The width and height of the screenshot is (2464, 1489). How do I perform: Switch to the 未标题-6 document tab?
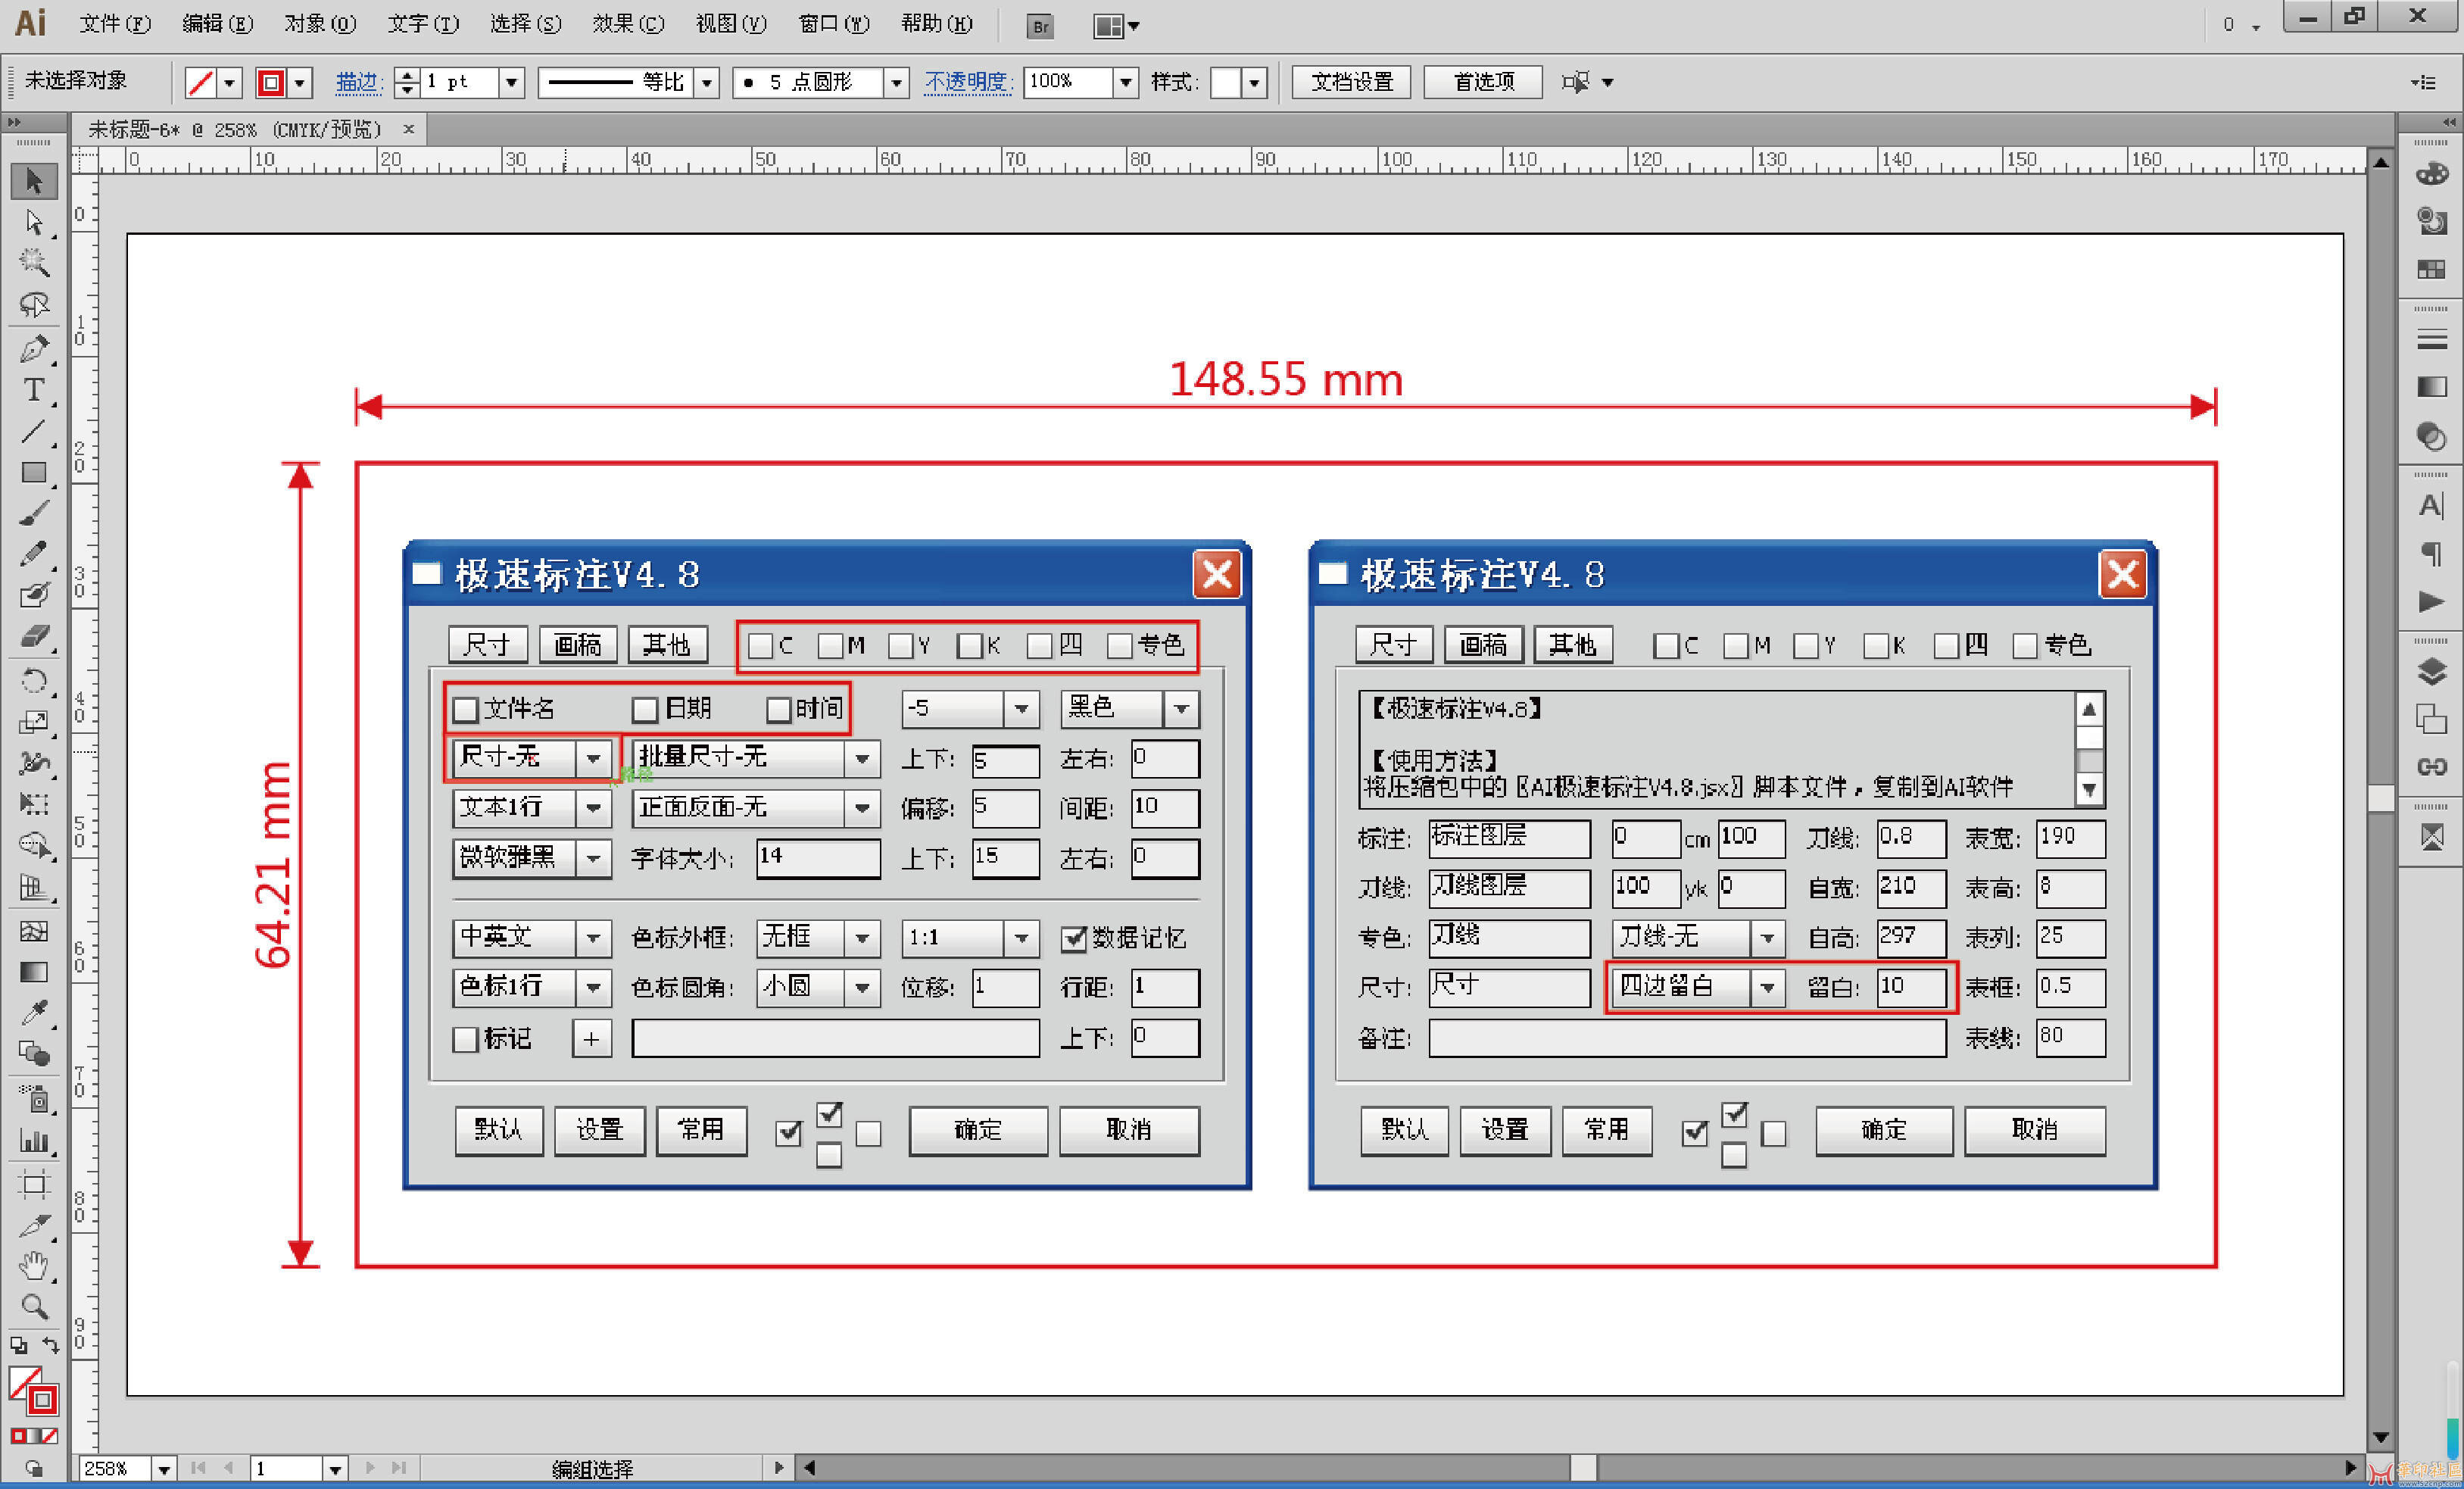pos(236,130)
